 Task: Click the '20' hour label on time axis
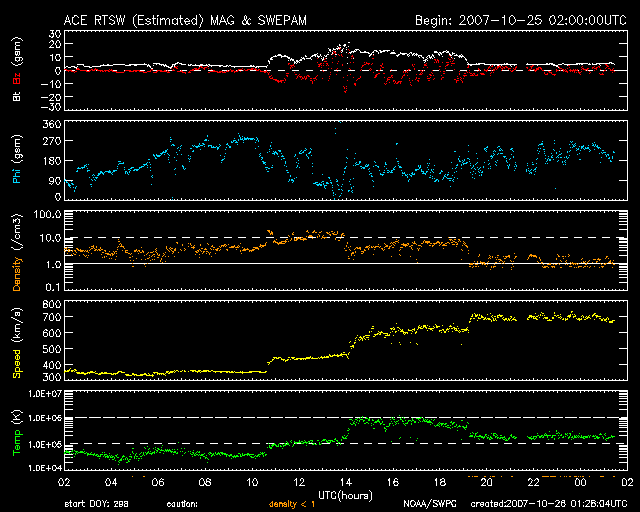pos(487,482)
